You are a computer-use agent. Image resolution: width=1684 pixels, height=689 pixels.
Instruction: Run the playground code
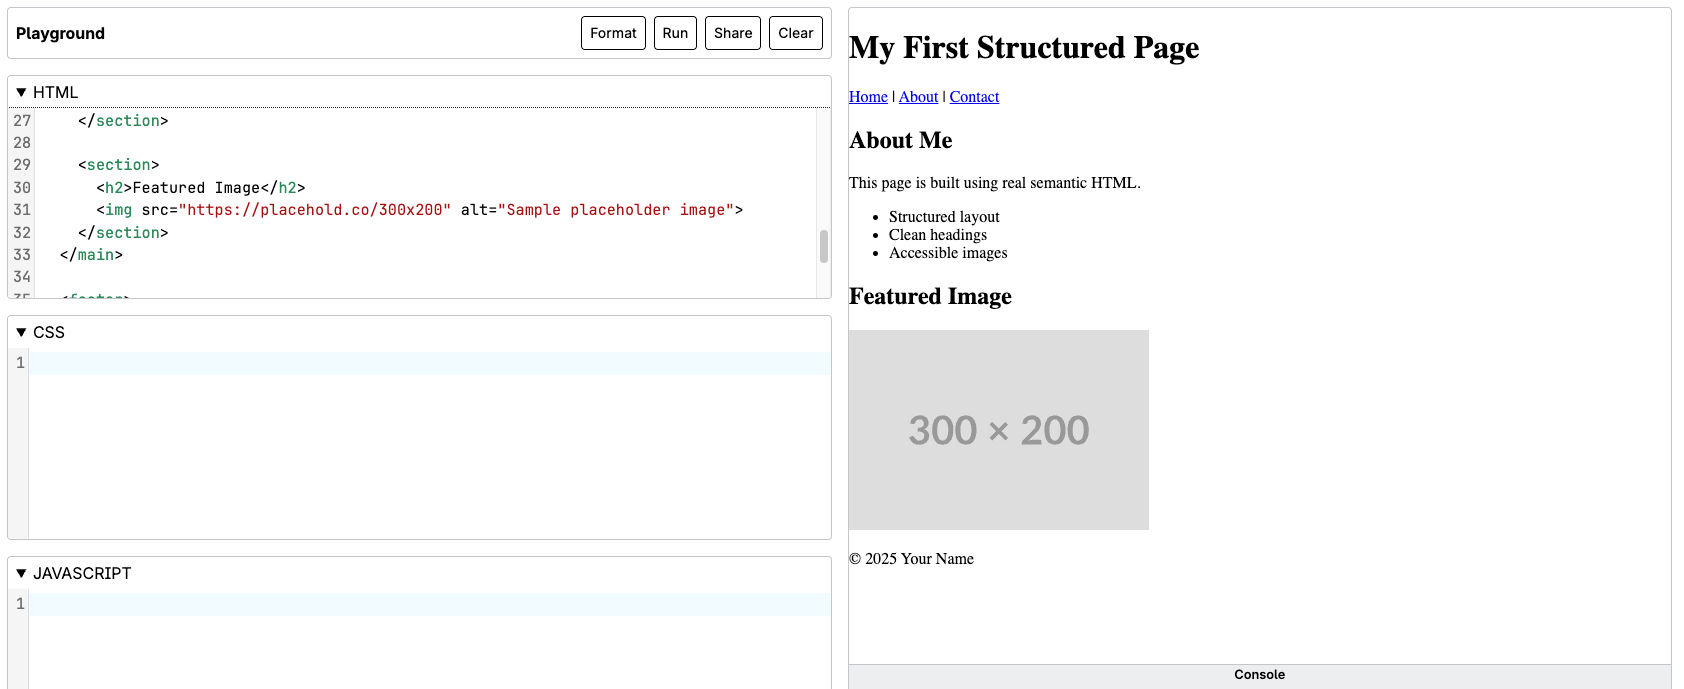(x=675, y=33)
